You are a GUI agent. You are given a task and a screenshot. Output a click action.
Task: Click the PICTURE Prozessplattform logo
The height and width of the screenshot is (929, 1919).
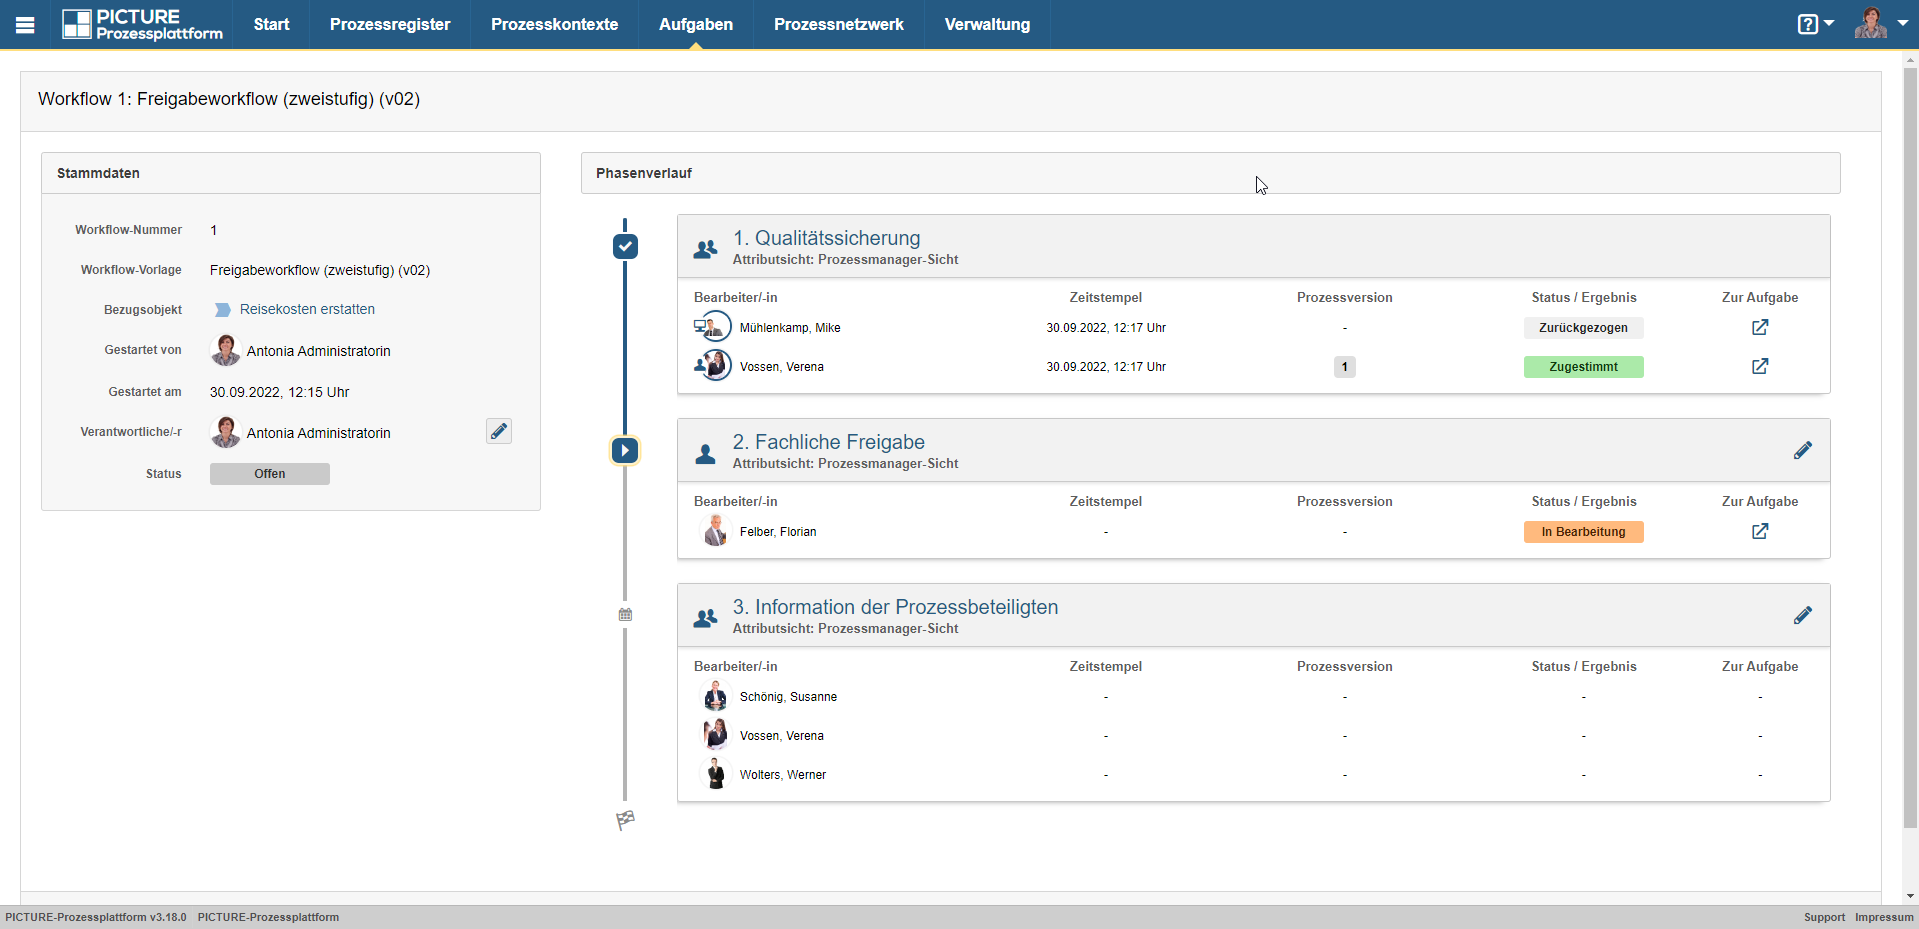[x=142, y=25]
